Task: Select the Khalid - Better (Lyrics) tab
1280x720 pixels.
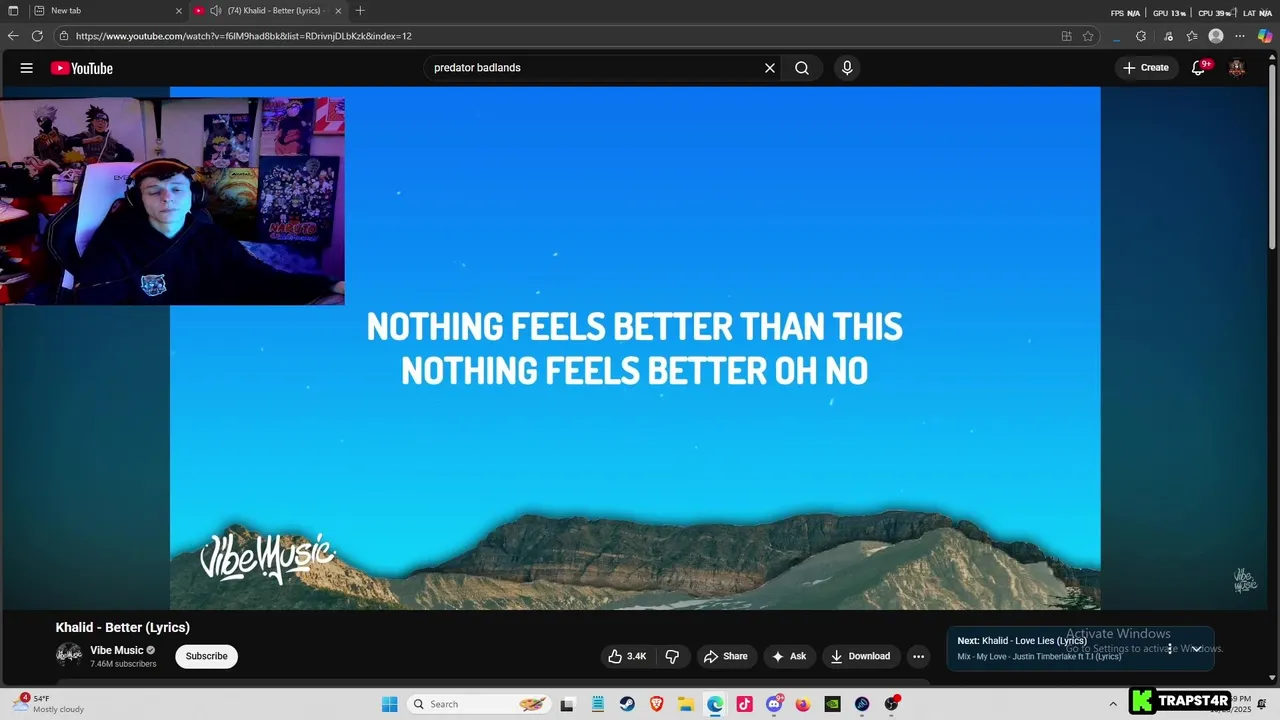Action: (267, 11)
